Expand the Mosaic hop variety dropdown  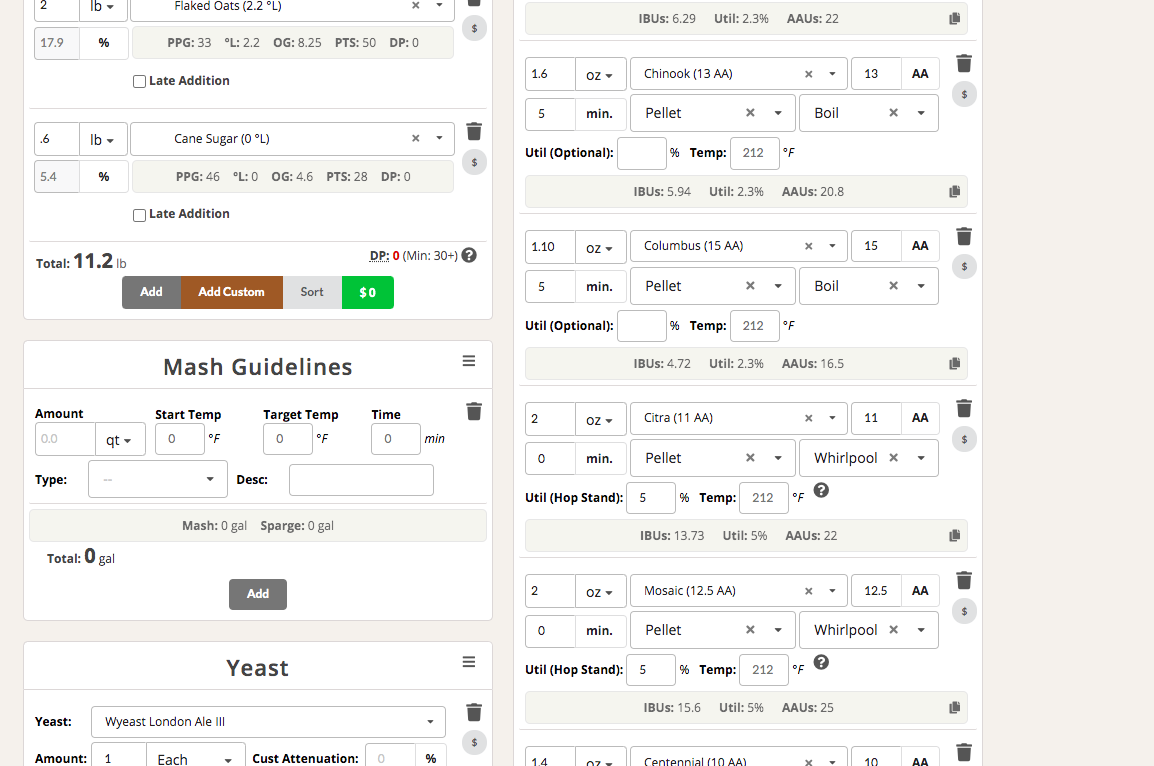coord(832,591)
